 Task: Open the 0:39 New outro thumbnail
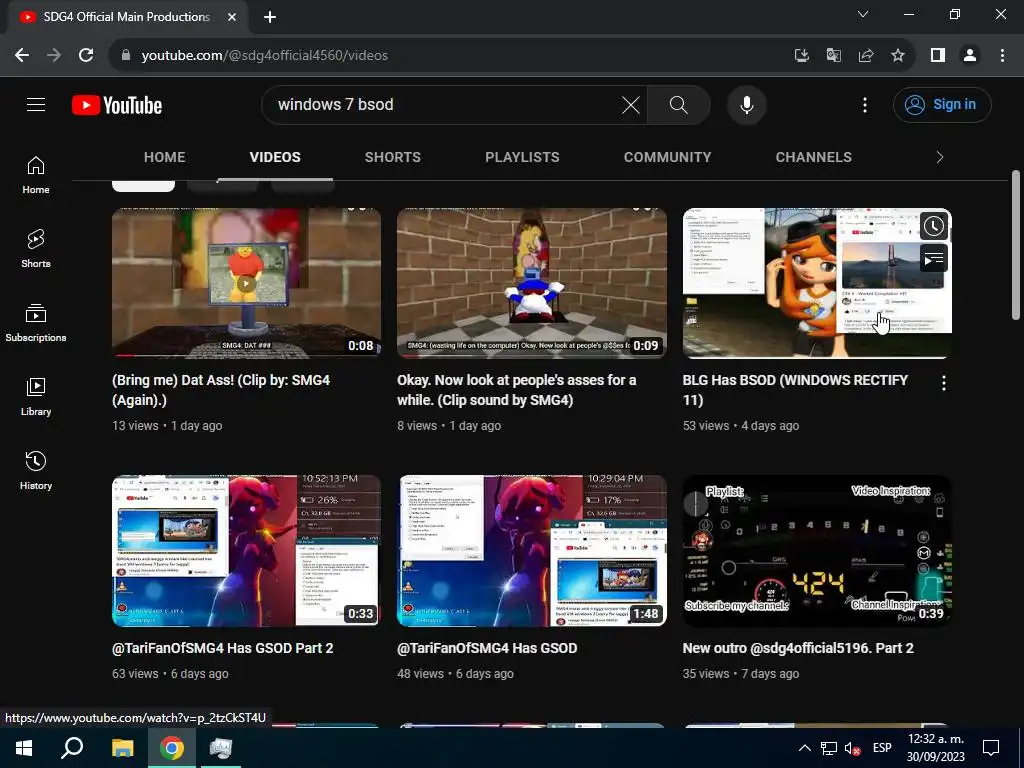tap(817, 551)
